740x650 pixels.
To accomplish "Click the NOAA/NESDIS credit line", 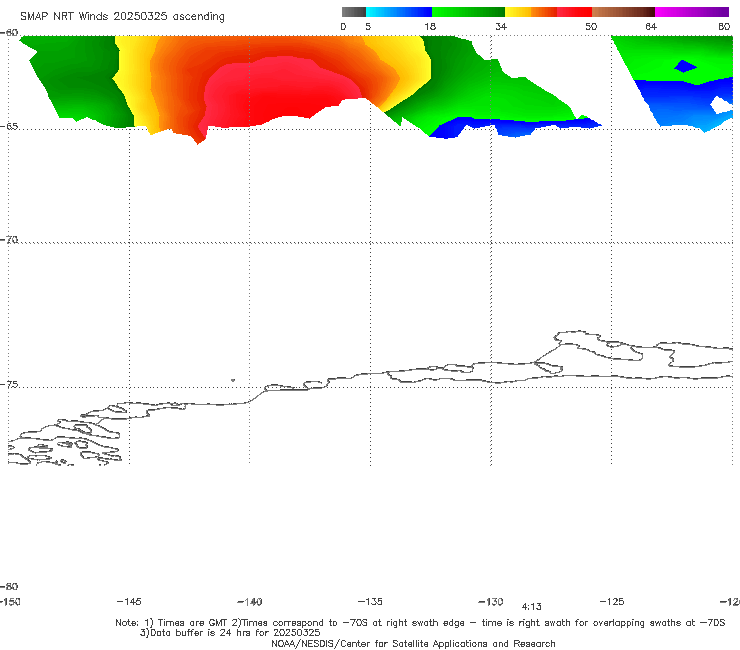I will point(413,643).
